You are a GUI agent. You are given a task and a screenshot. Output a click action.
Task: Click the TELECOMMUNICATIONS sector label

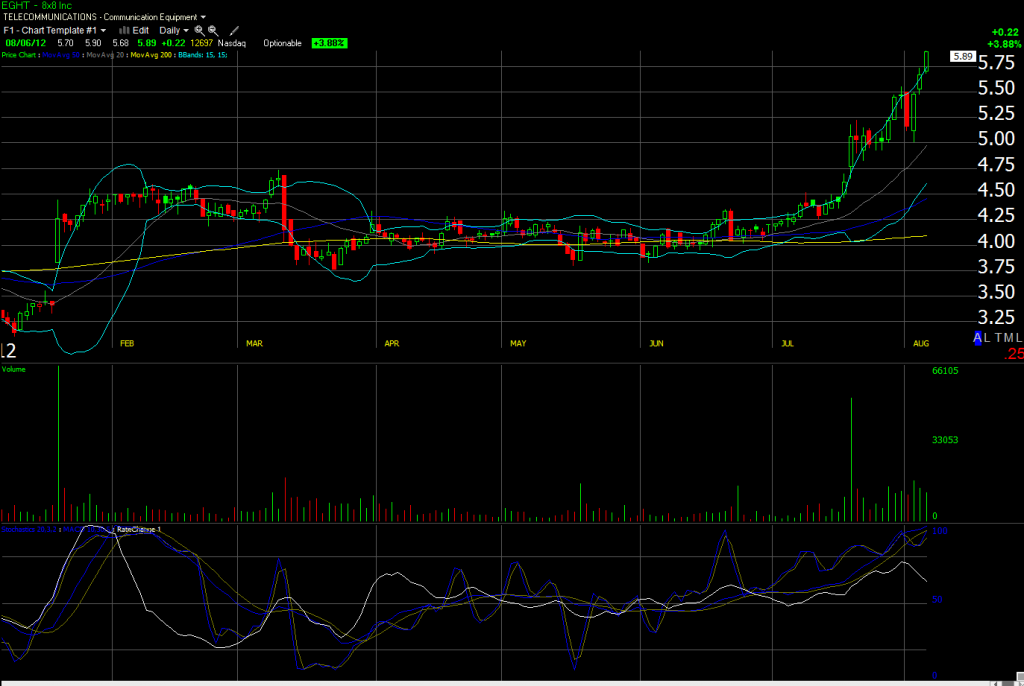click(x=50, y=17)
